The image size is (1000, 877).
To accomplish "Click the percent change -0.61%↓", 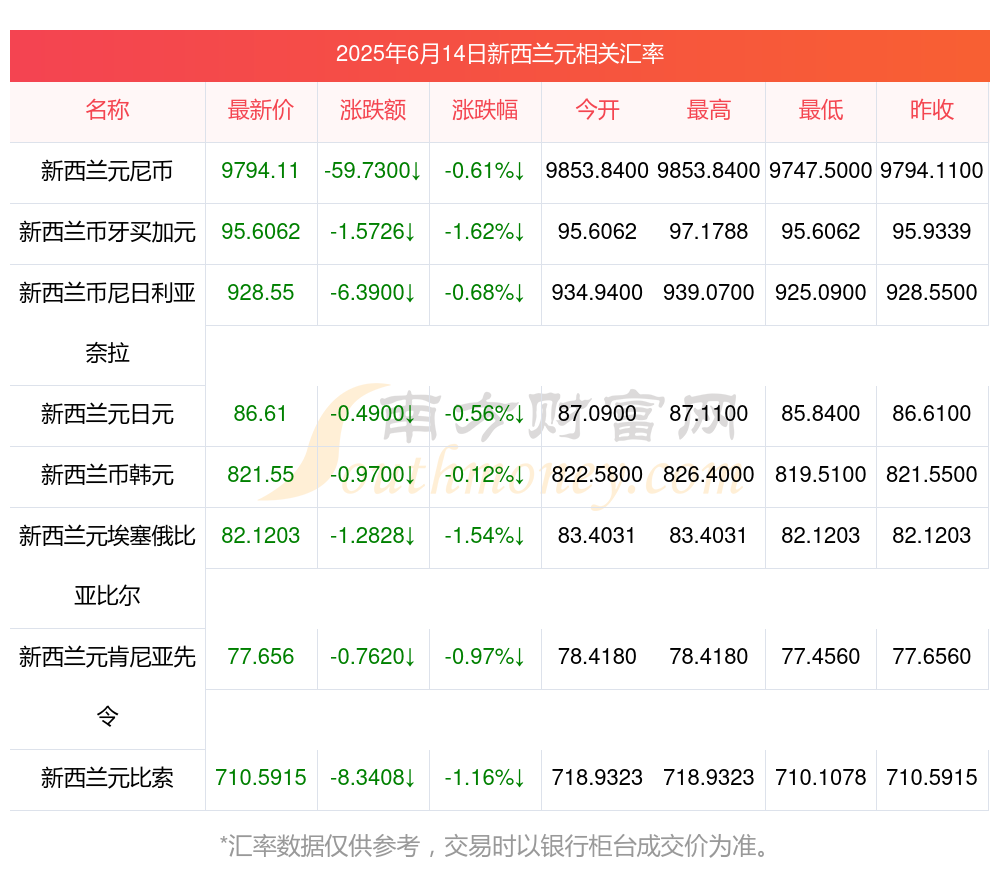I will [x=485, y=171].
